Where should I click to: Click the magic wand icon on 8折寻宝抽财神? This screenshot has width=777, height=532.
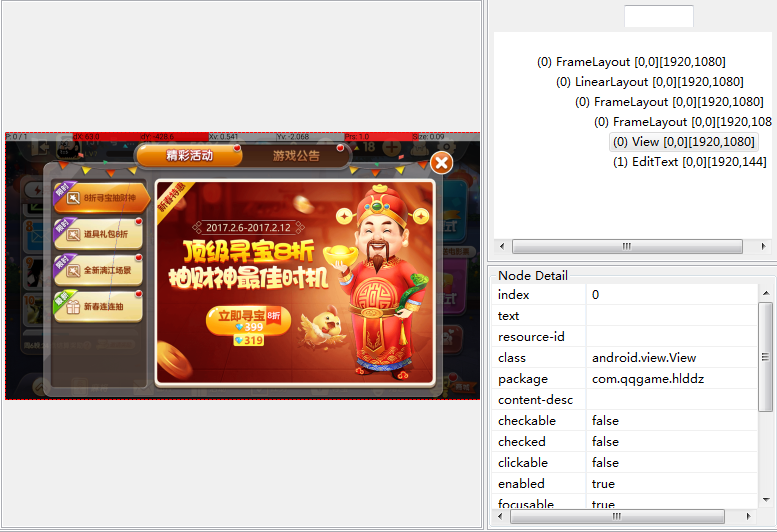(73, 198)
